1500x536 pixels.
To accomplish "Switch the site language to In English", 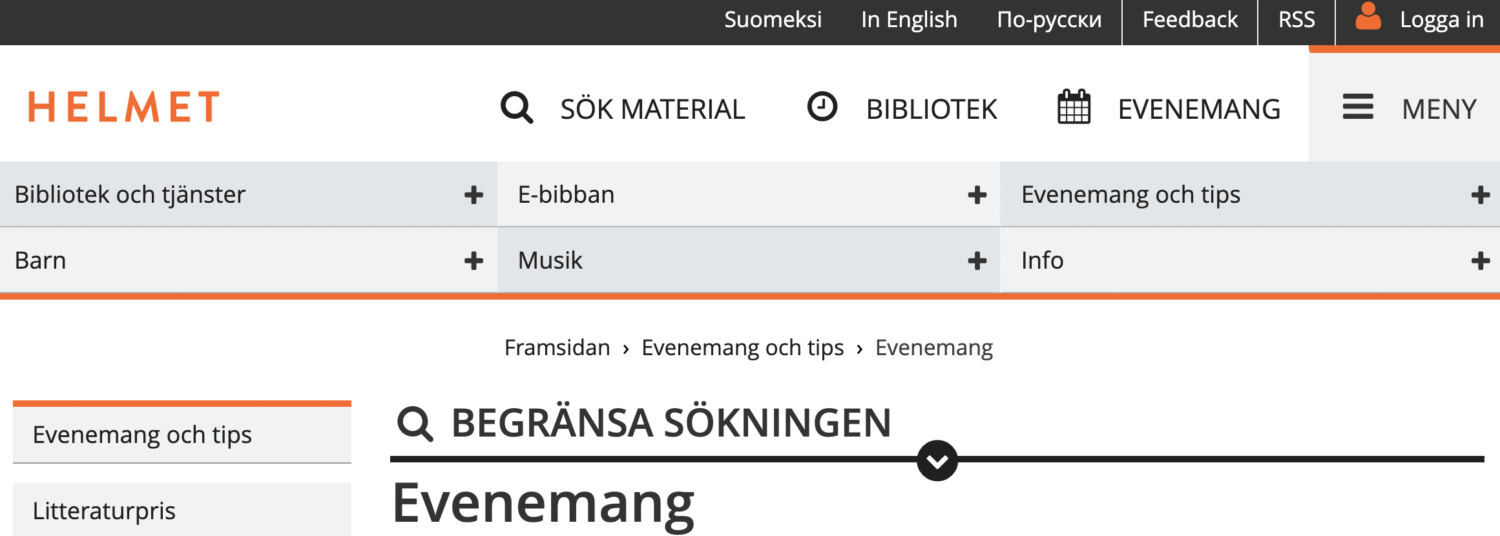I will point(909,20).
